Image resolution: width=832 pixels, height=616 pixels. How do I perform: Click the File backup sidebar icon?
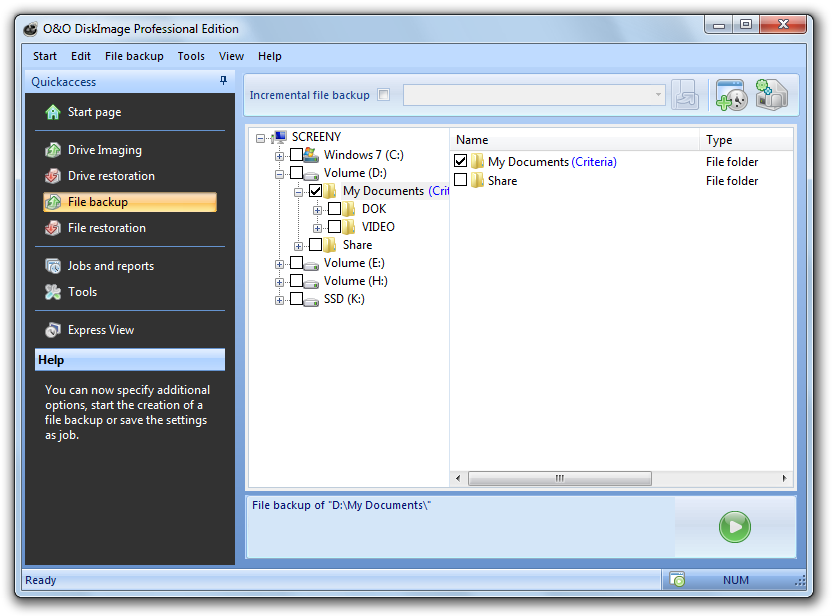[53, 202]
